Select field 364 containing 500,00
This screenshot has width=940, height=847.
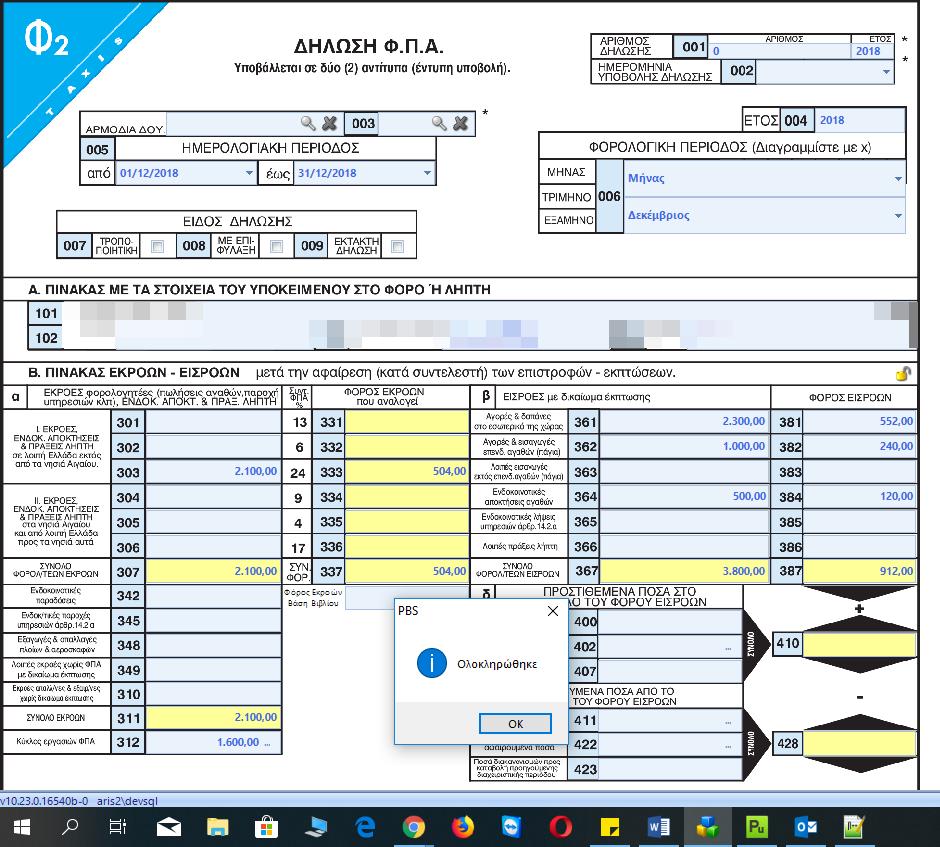(x=684, y=496)
